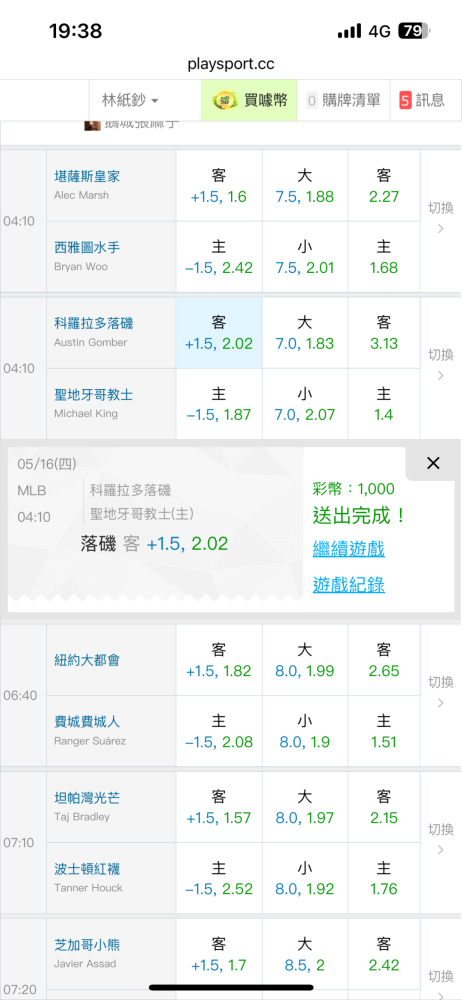Toggle 大 7.5, 1.88 over pick
462x1000 pixels.
click(305, 186)
